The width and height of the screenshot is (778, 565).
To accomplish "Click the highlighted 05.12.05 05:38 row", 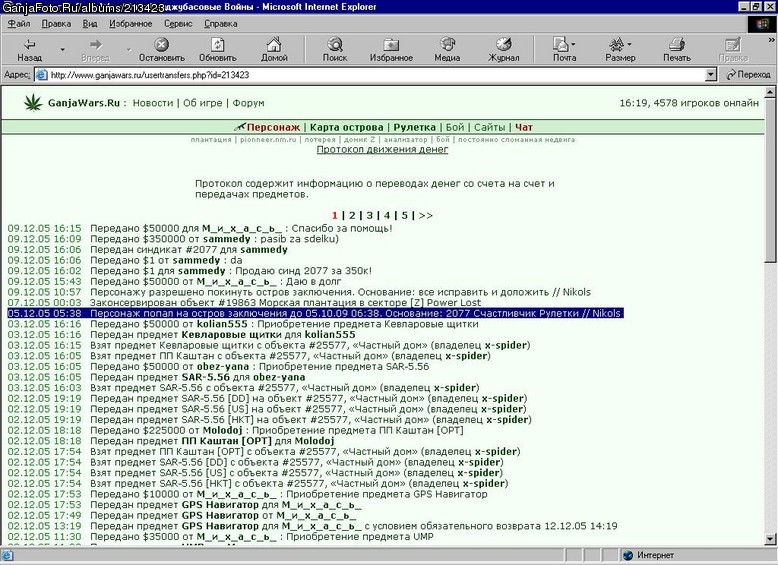I will (316, 314).
